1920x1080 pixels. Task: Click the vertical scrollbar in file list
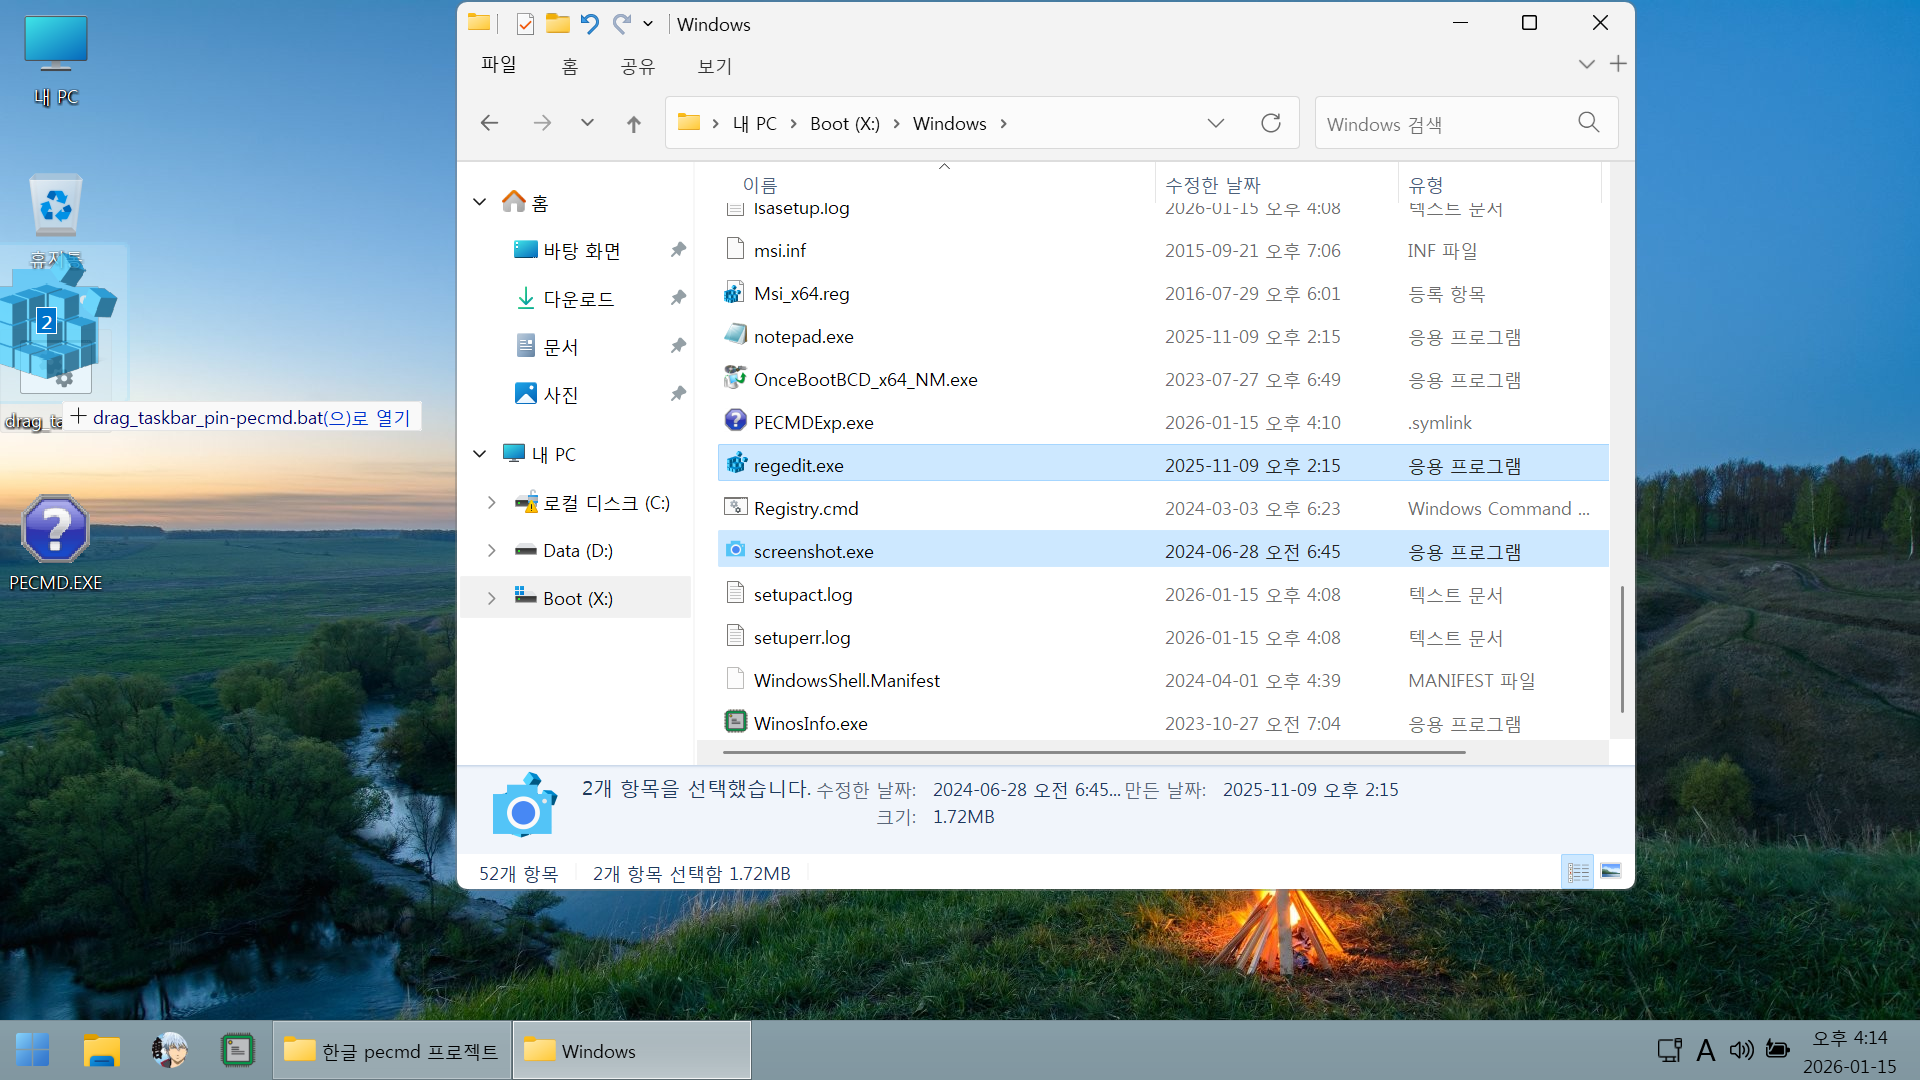(1621, 648)
